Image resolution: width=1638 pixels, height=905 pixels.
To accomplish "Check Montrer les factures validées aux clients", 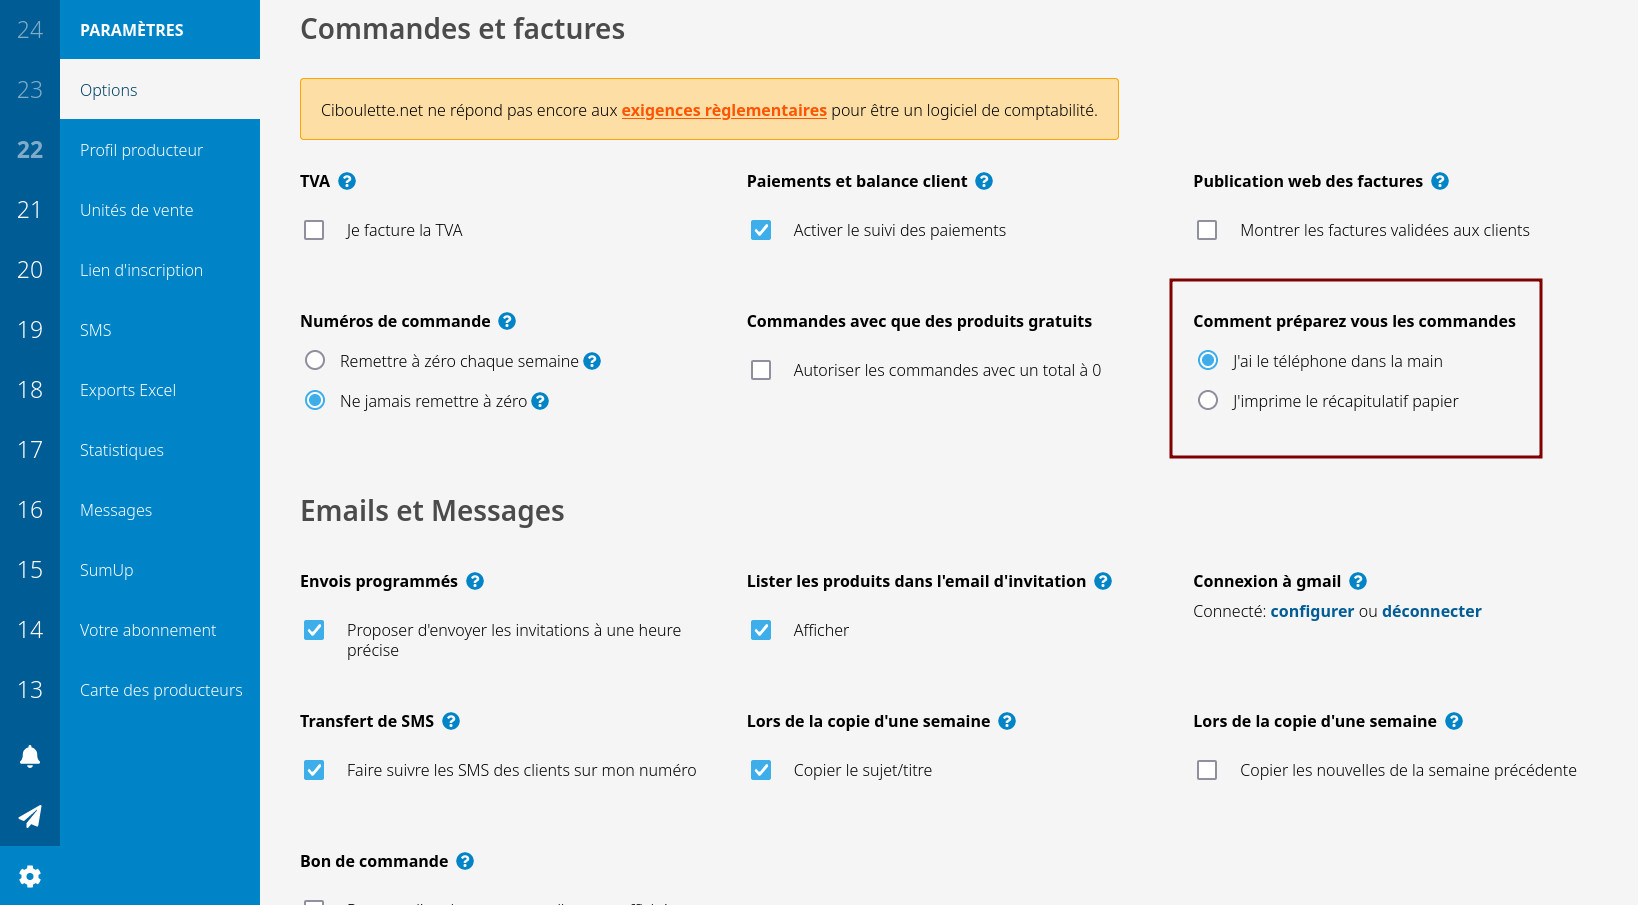I will (1207, 230).
